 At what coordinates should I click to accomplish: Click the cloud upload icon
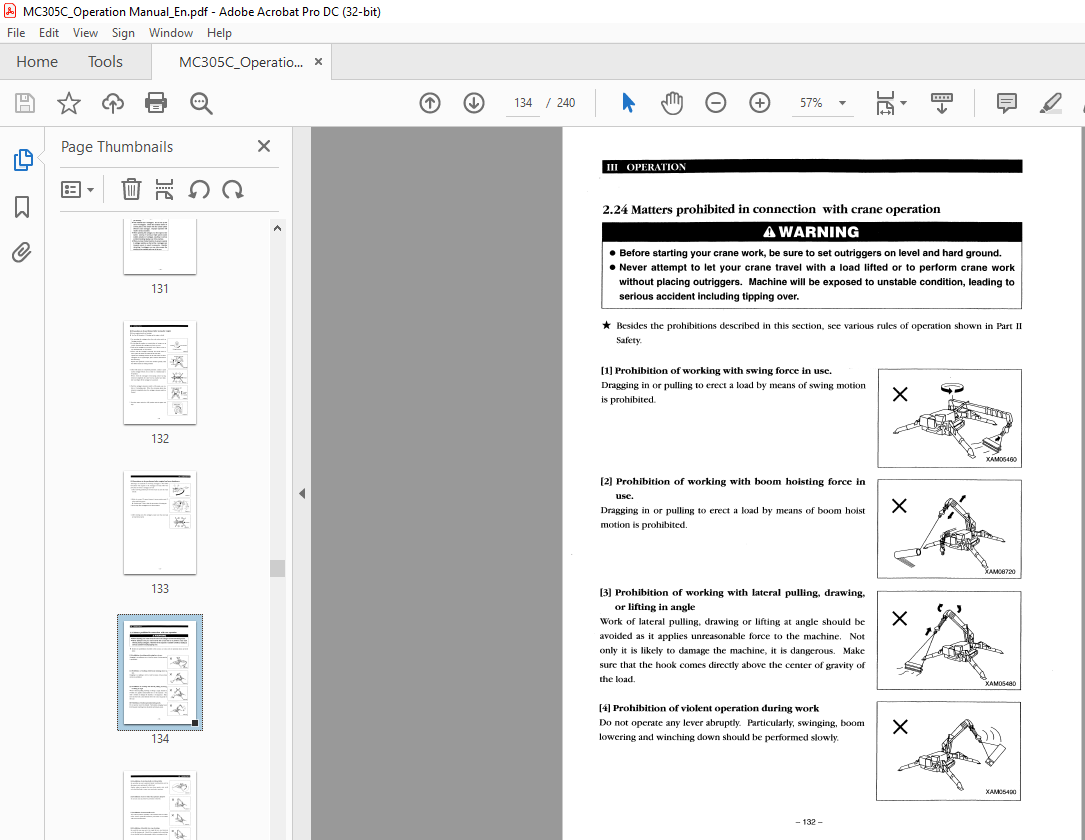[x=113, y=103]
